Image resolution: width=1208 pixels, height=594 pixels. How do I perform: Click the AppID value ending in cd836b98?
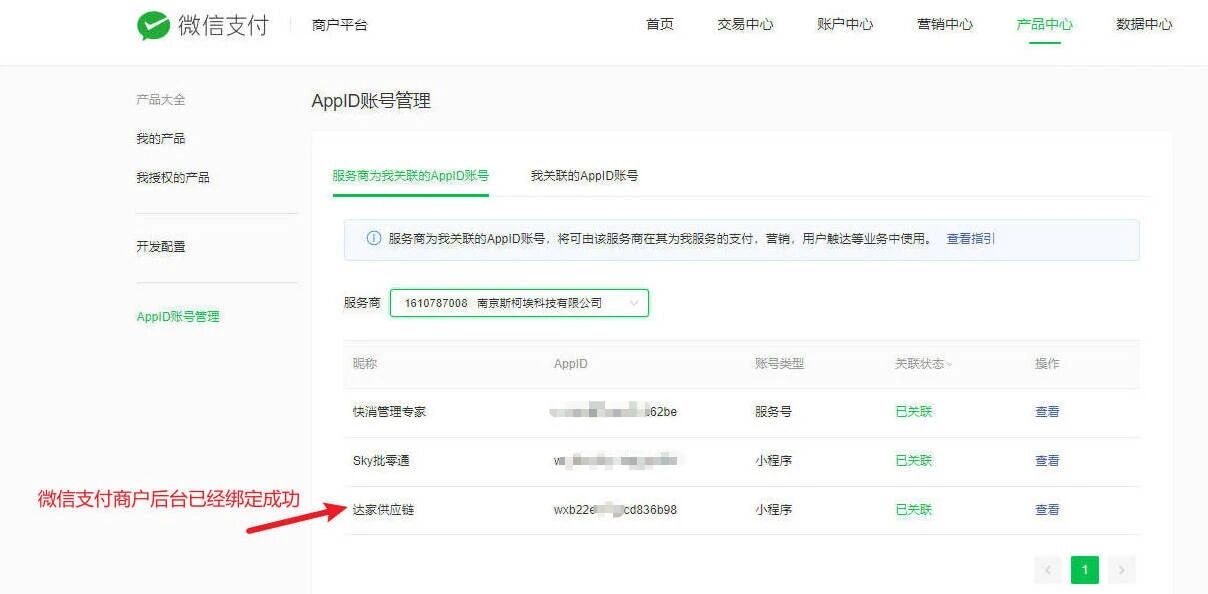pos(615,509)
